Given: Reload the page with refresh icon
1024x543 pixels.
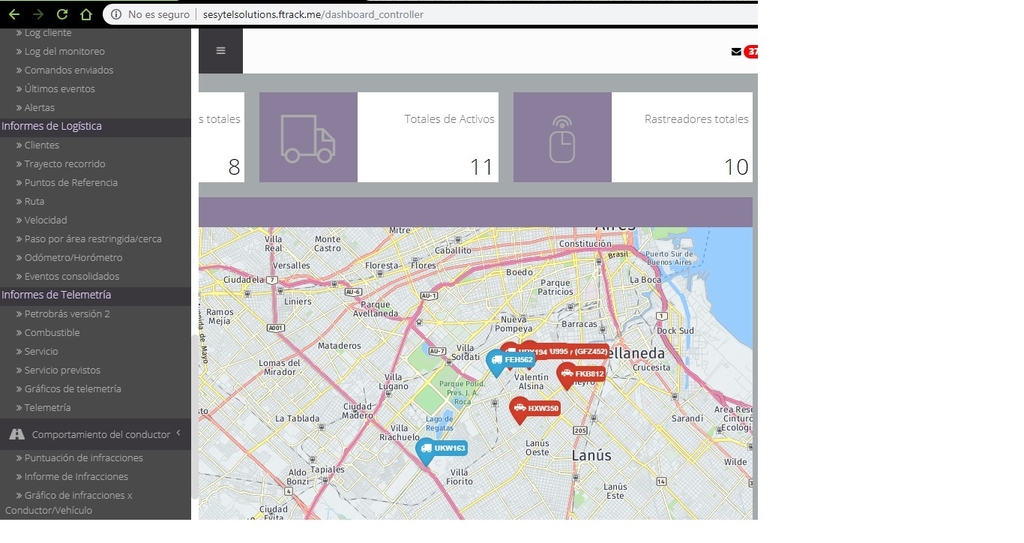Looking at the screenshot, I should (62, 14).
